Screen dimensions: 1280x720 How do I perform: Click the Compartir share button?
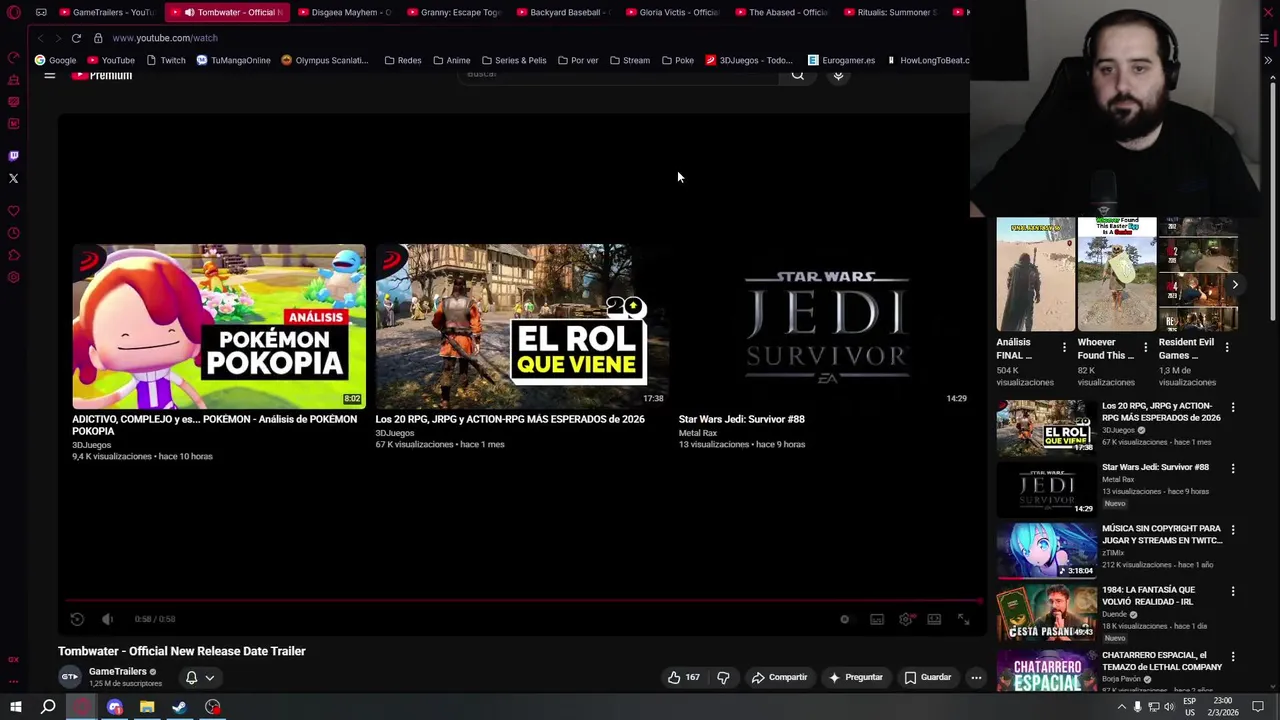(x=779, y=677)
